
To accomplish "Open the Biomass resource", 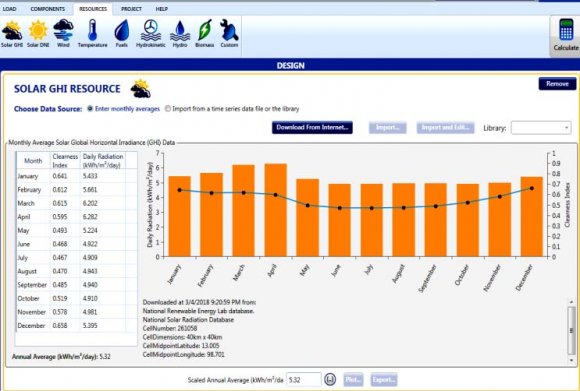I will click(x=205, y=34).
